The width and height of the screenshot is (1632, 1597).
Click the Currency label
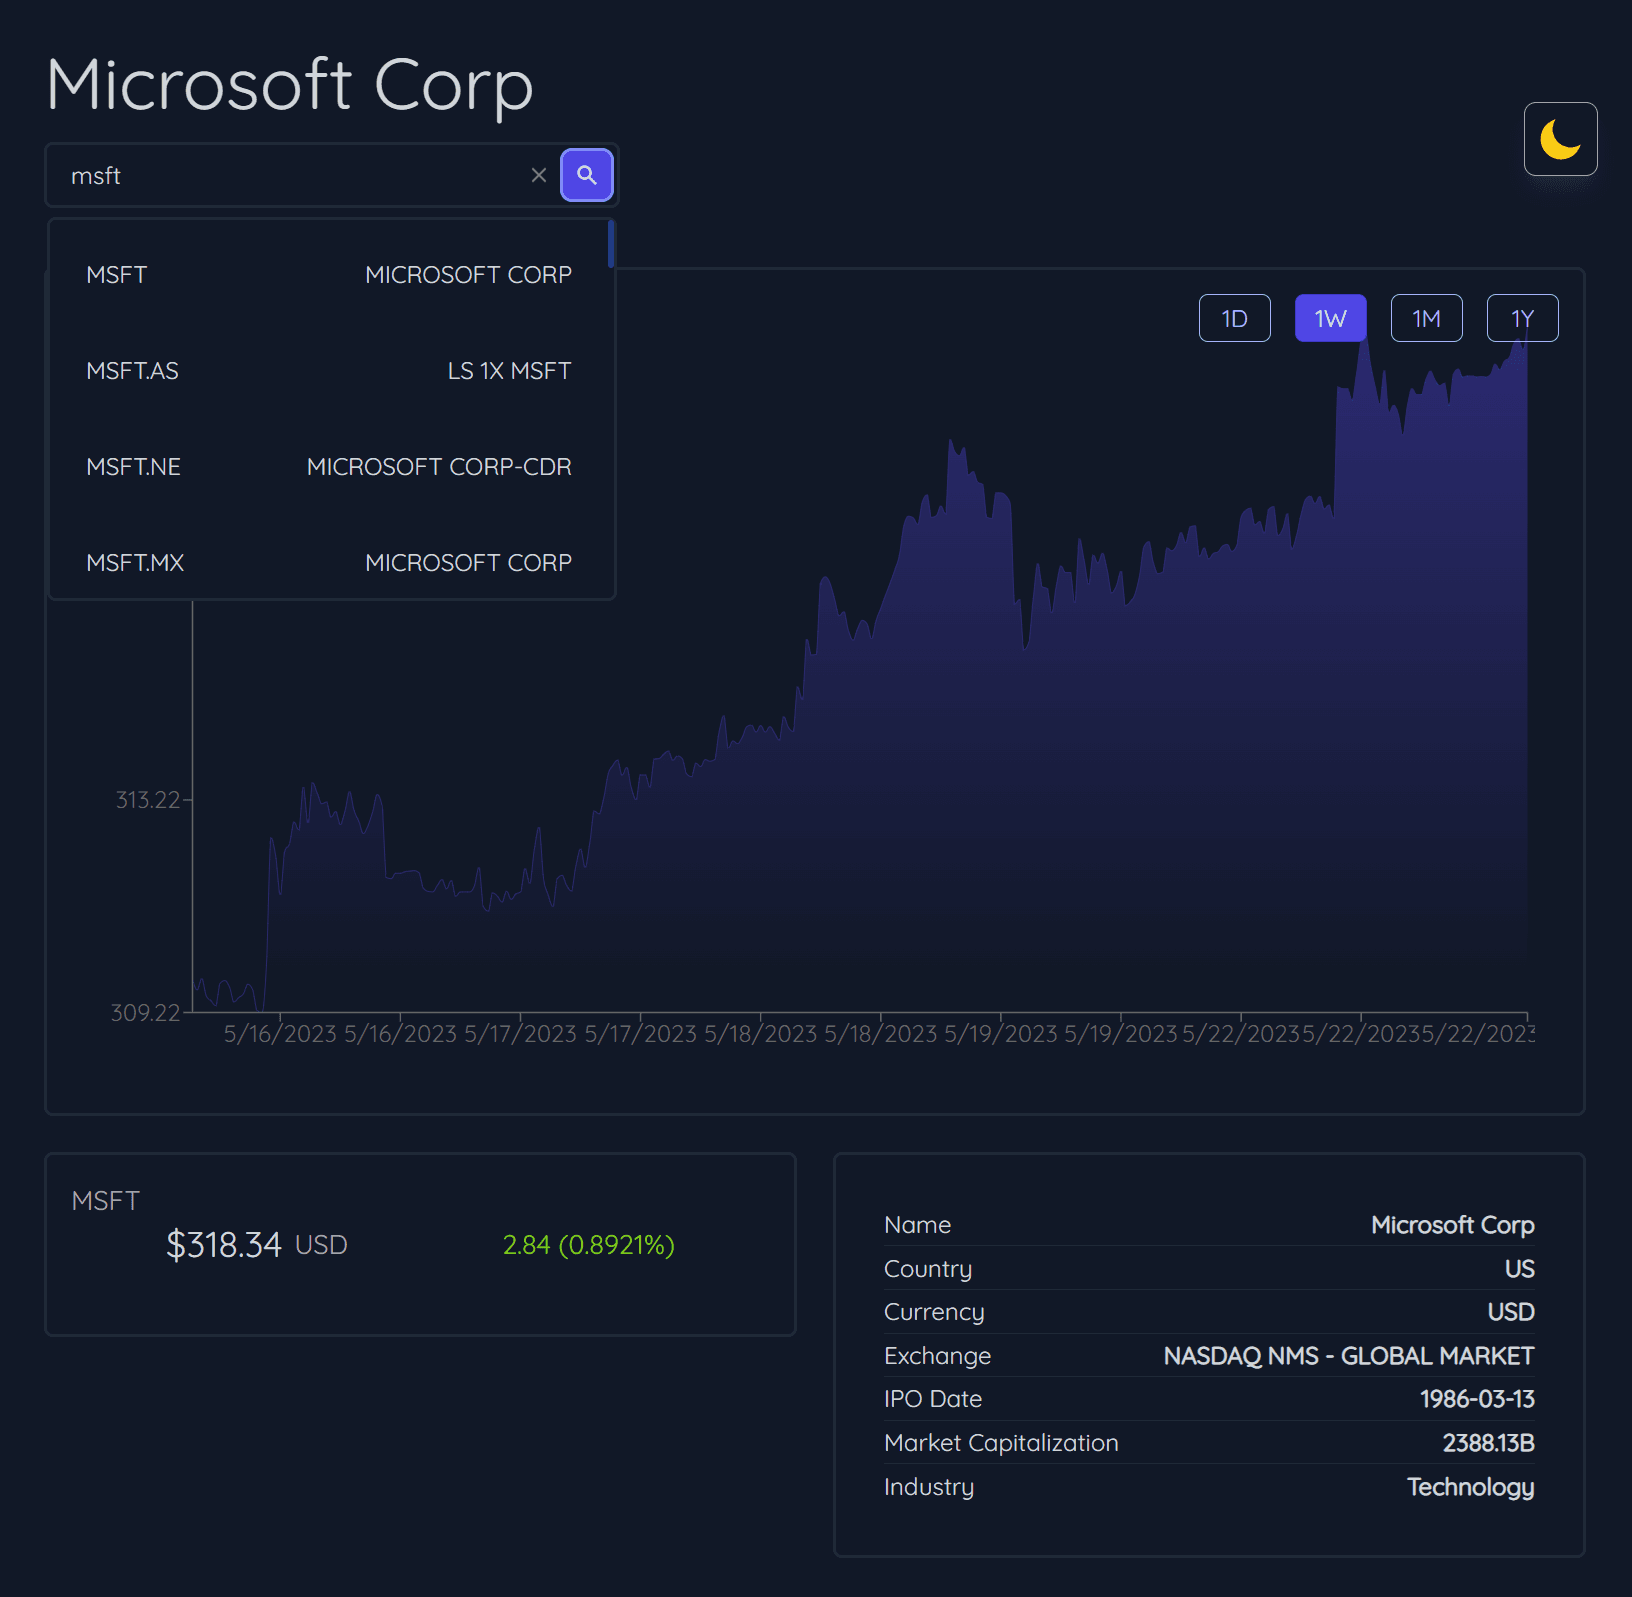[x=934, y=1312]
